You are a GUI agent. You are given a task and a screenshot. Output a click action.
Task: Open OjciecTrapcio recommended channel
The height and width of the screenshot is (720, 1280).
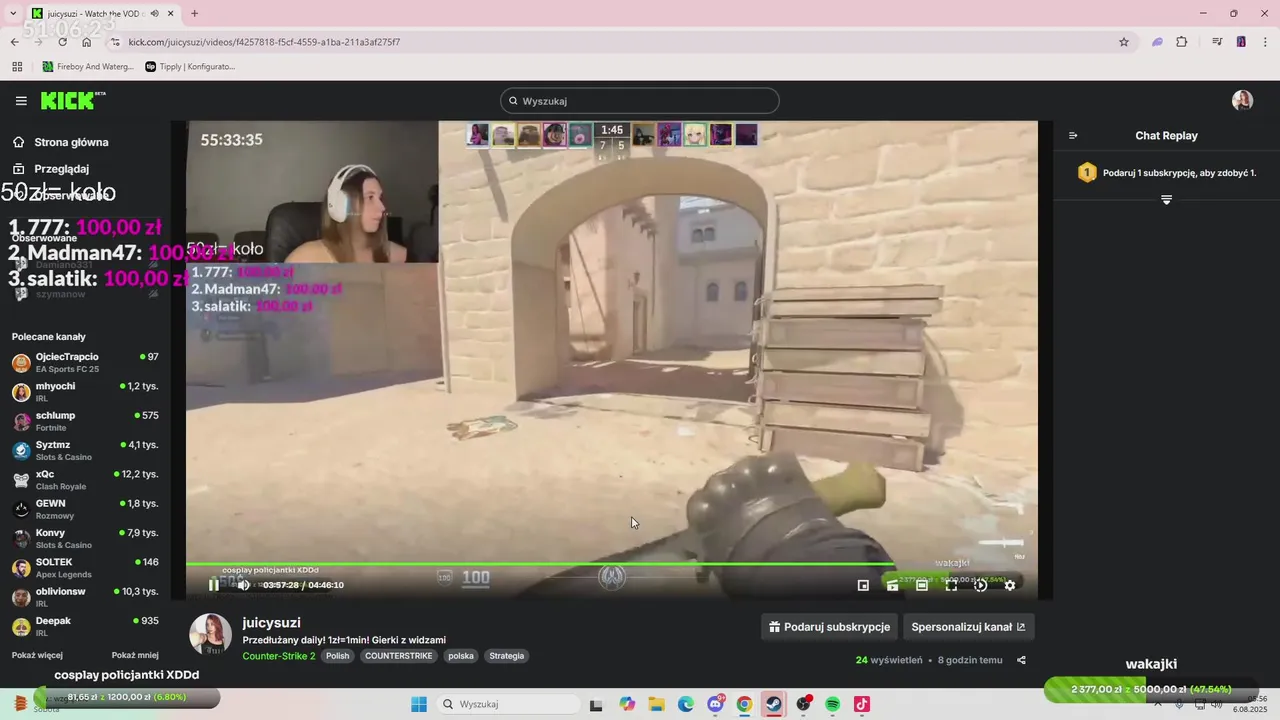(85, 362)
